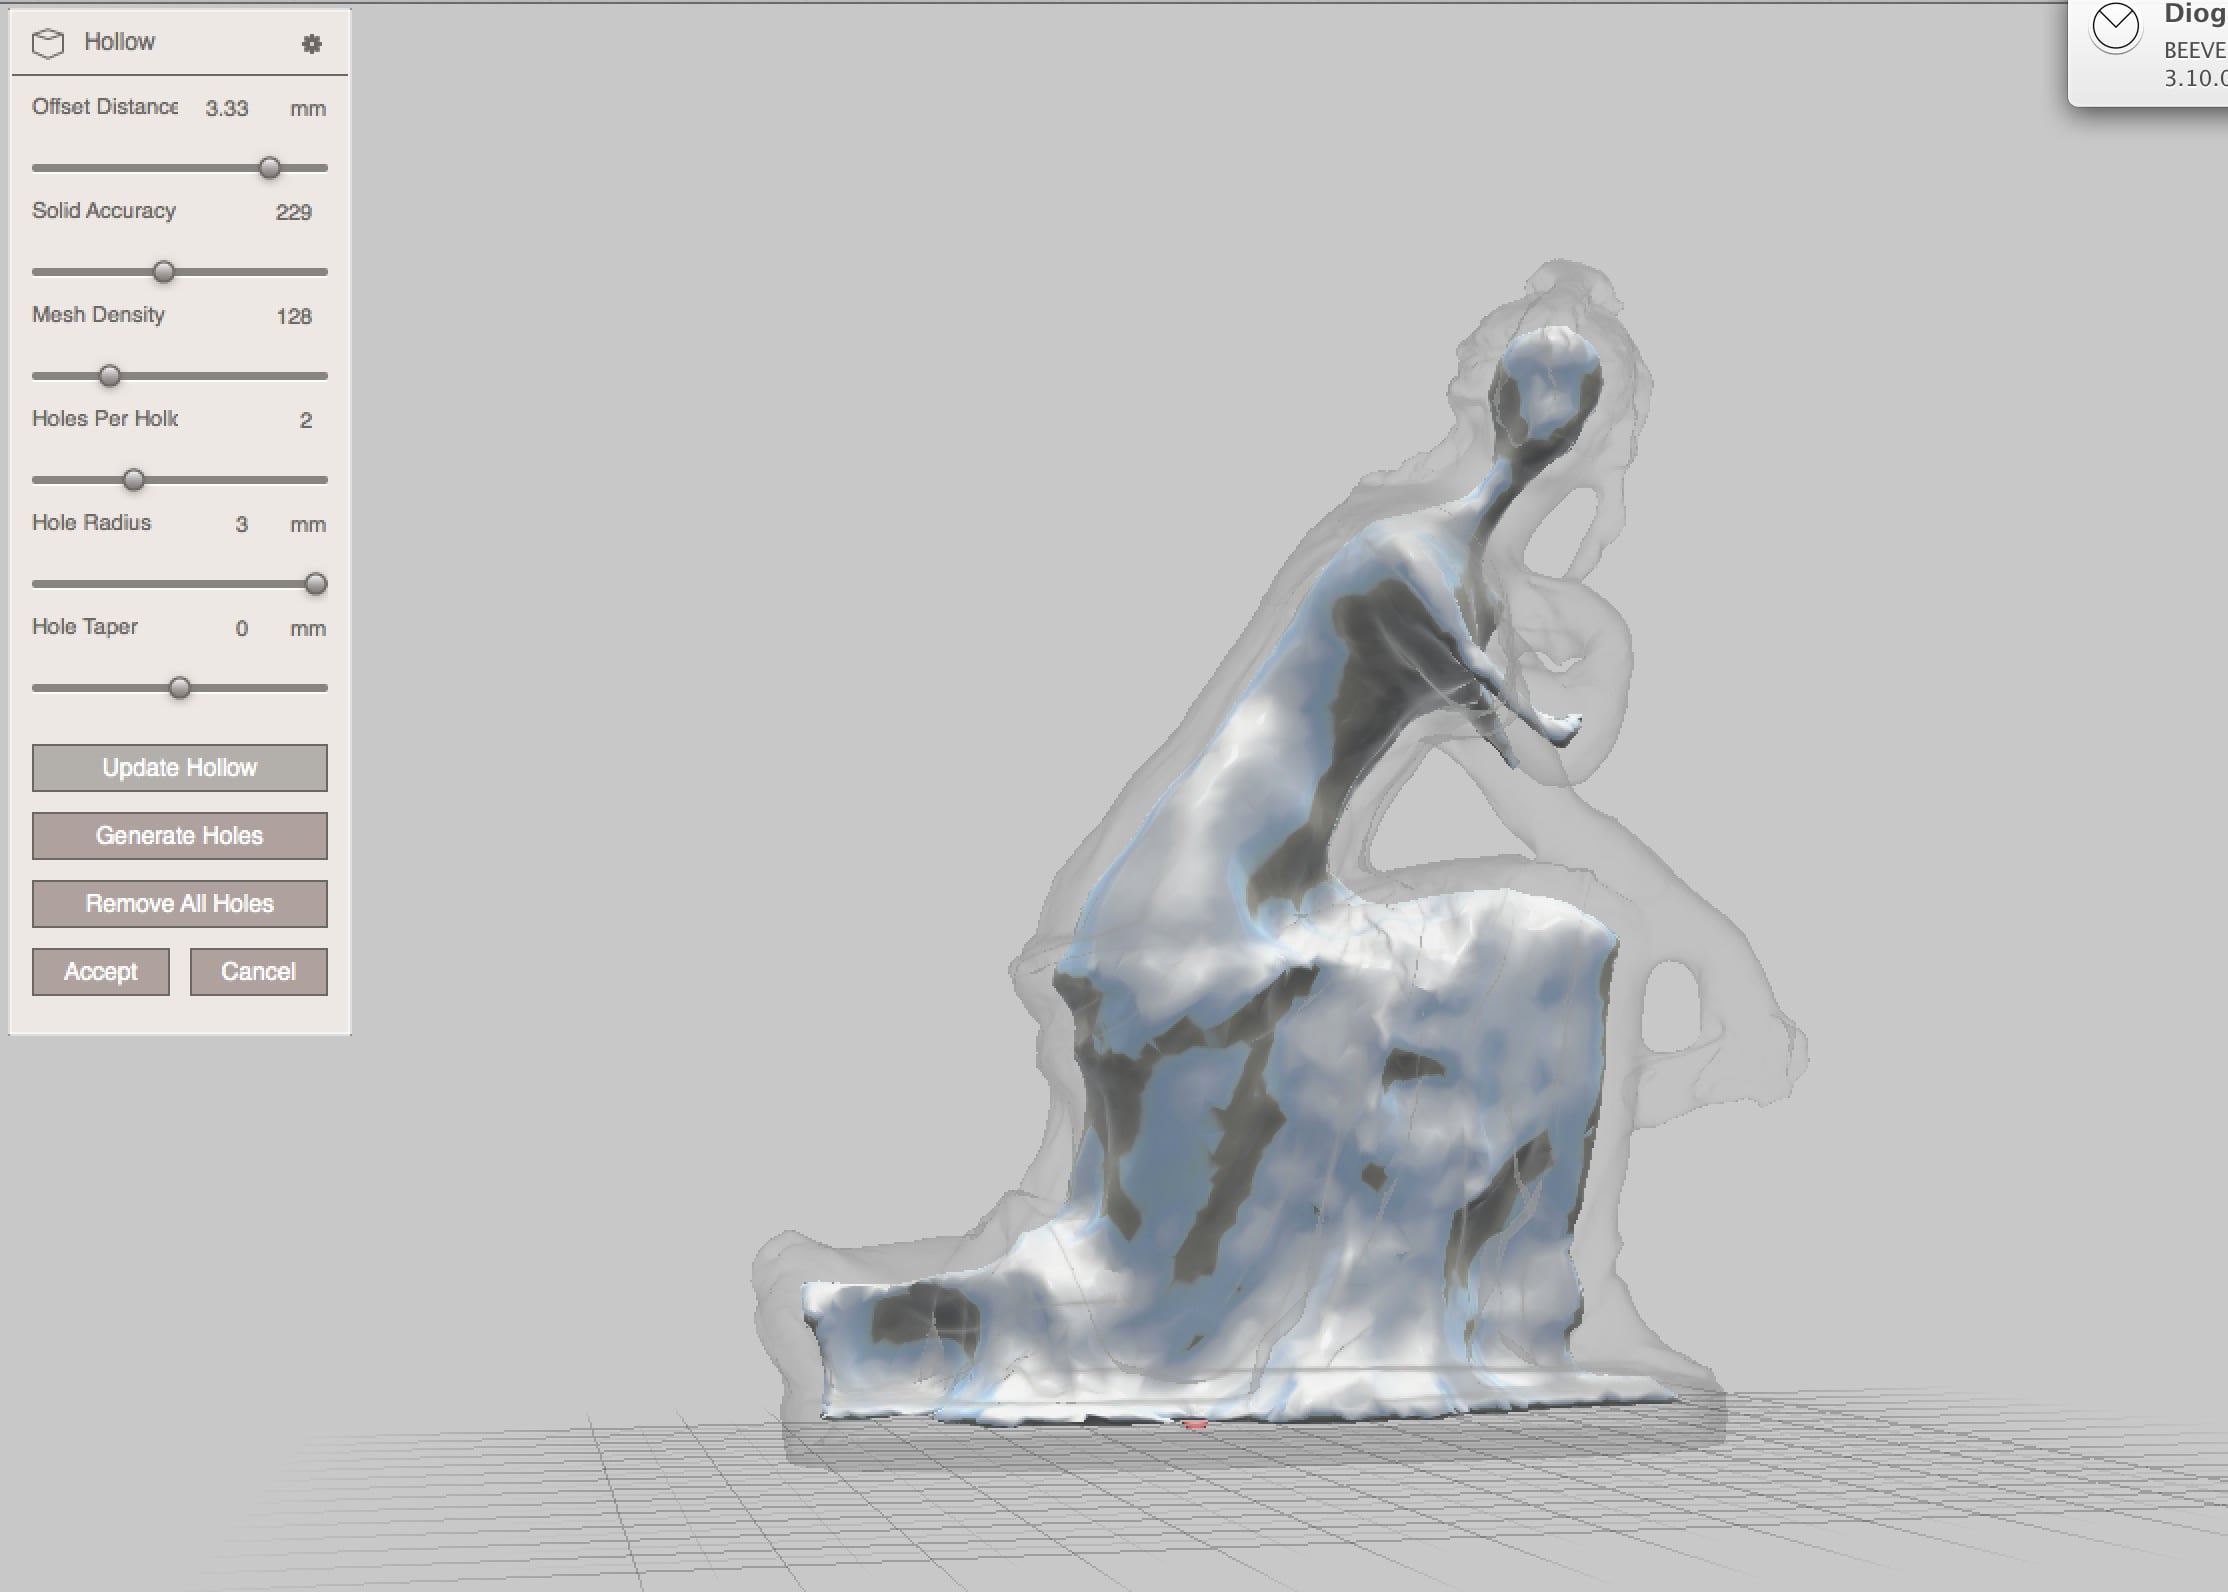Open the Hollow panel gear settings
Viewport: 2228px width, 1592px height.
point(312,44)
